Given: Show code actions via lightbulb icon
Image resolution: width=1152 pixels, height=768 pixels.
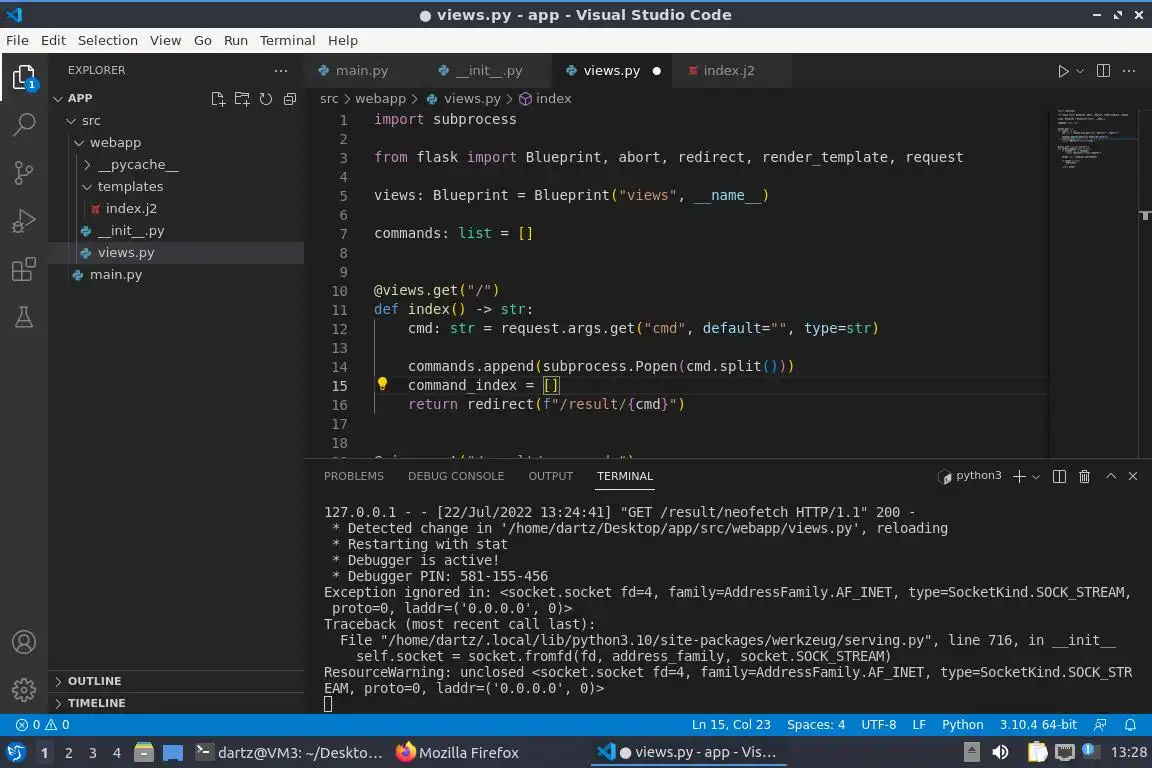Looking at the screenshot, I should 382,383.
